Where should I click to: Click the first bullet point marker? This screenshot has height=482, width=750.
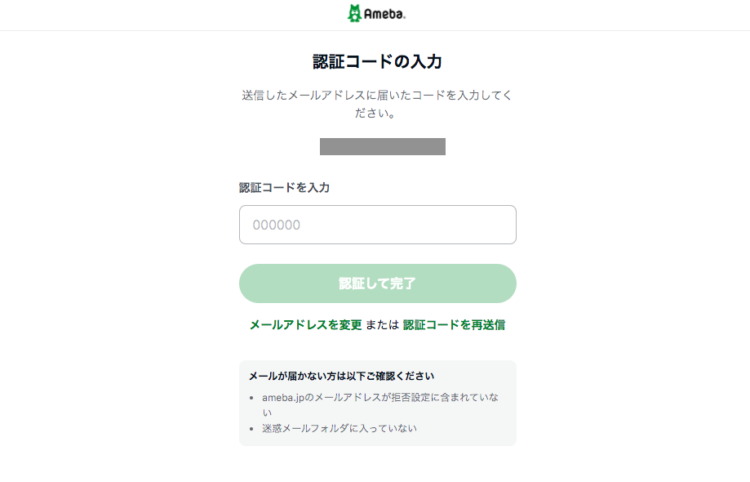252,398
